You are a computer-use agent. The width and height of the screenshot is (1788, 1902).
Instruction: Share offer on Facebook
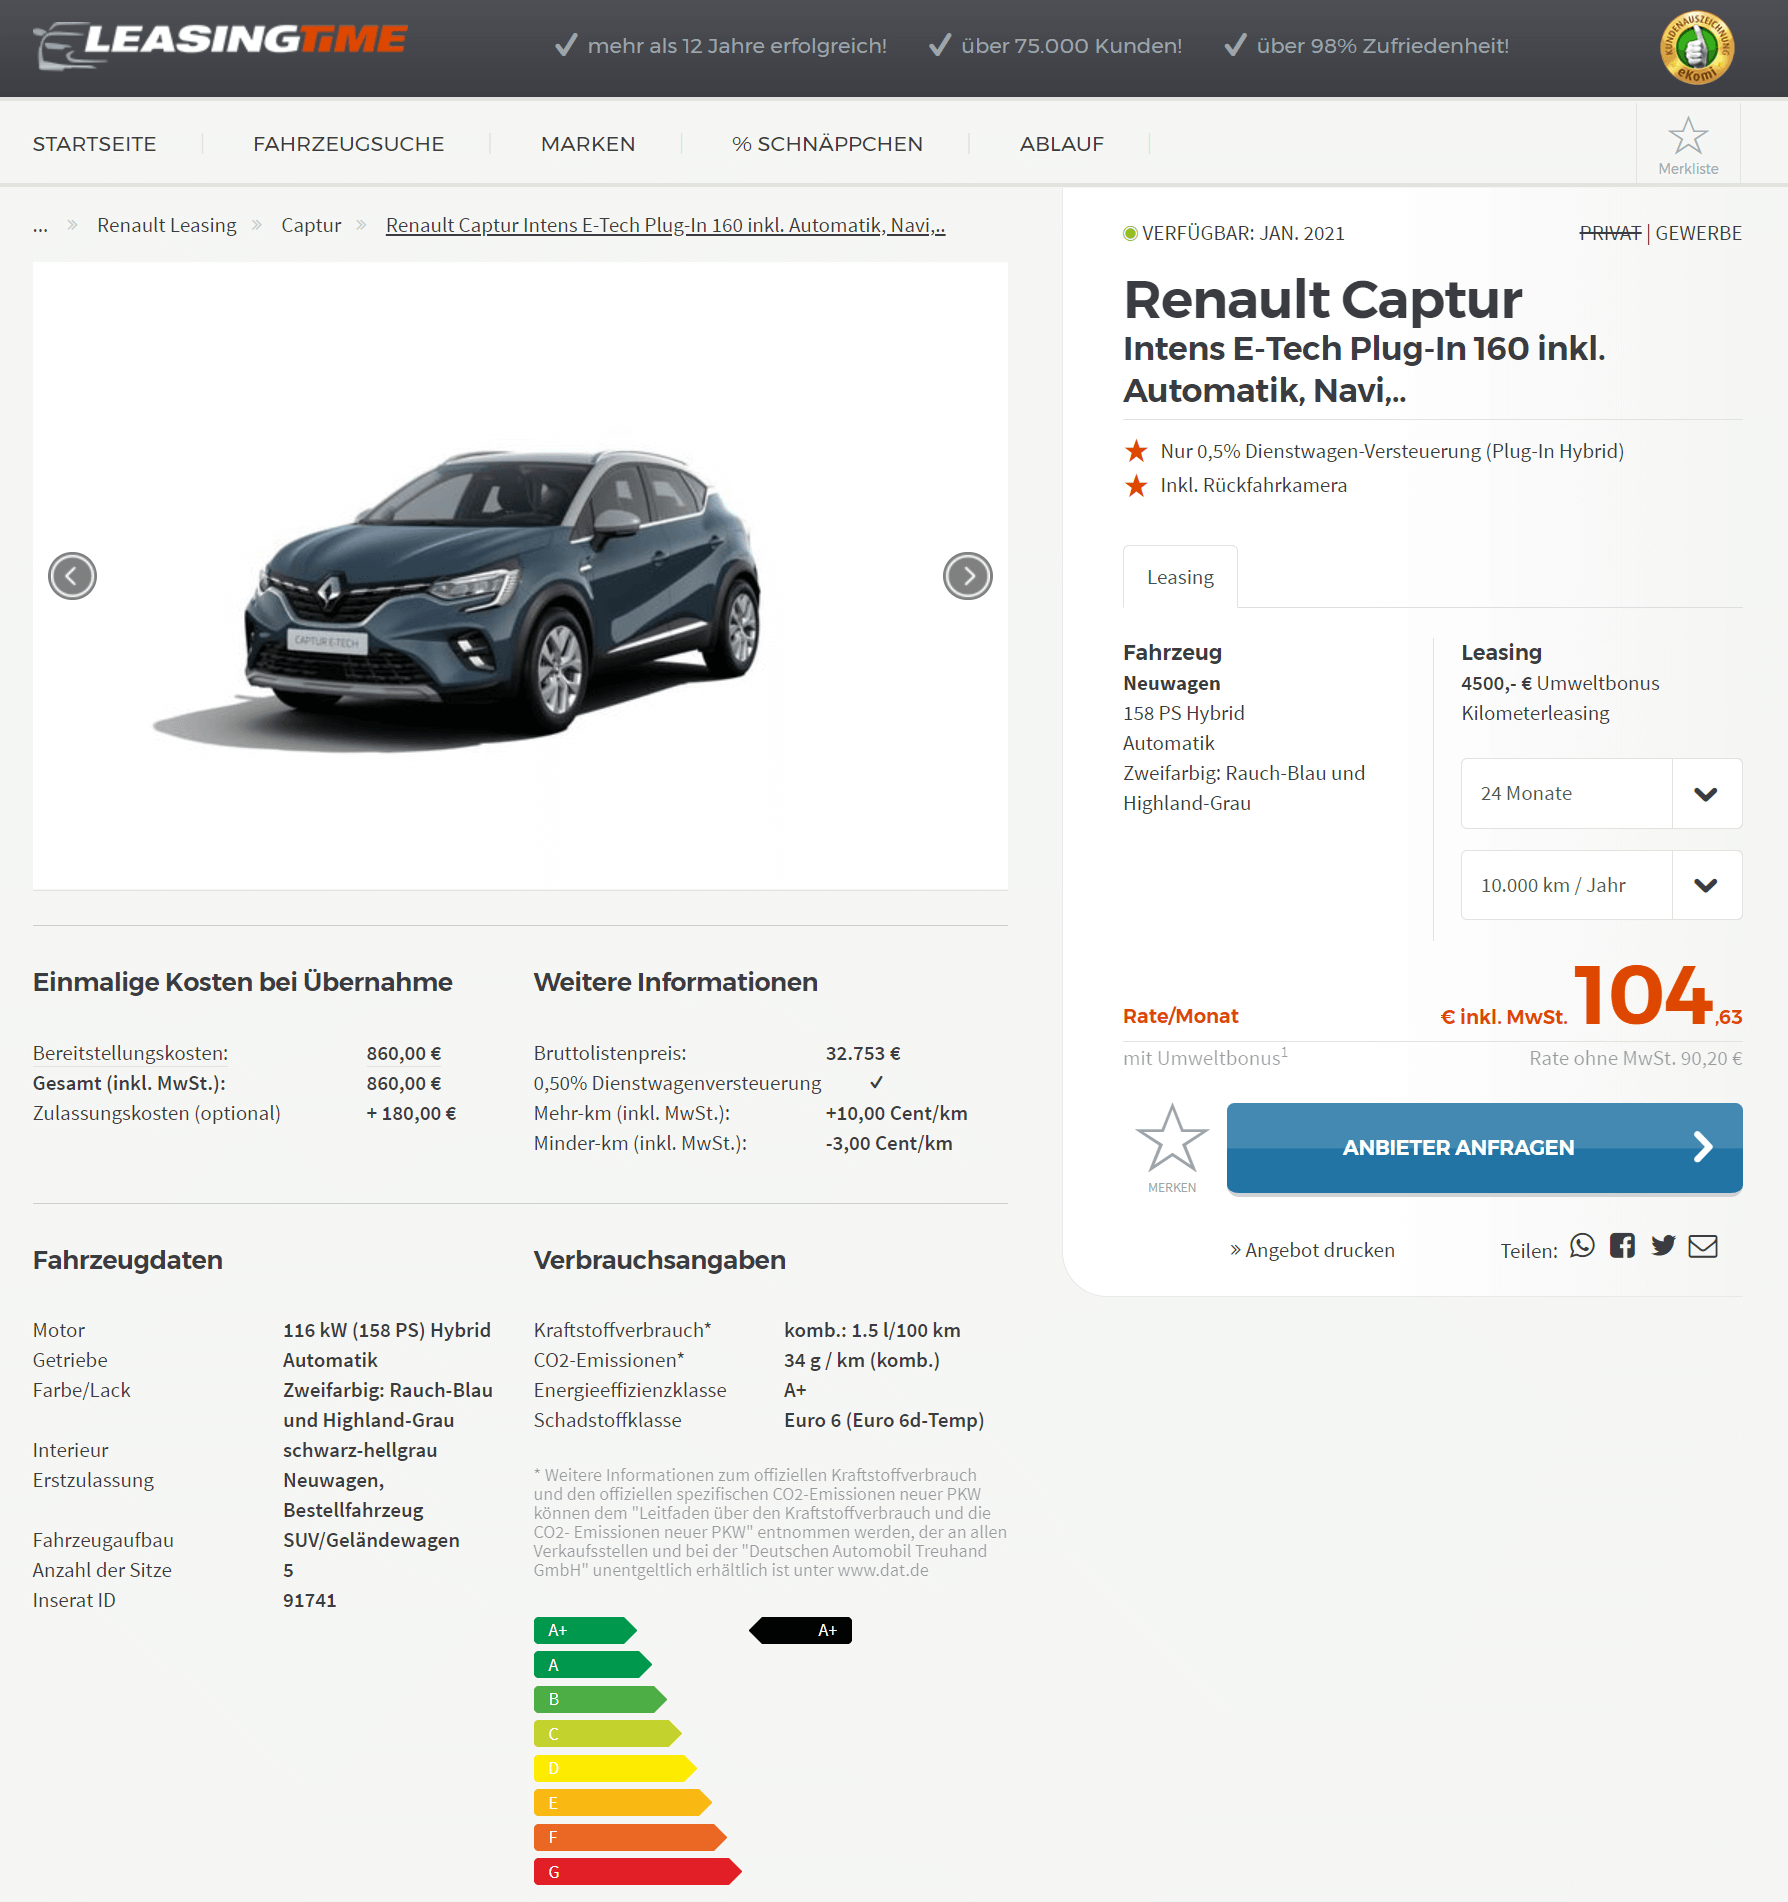[1622, 1246]
